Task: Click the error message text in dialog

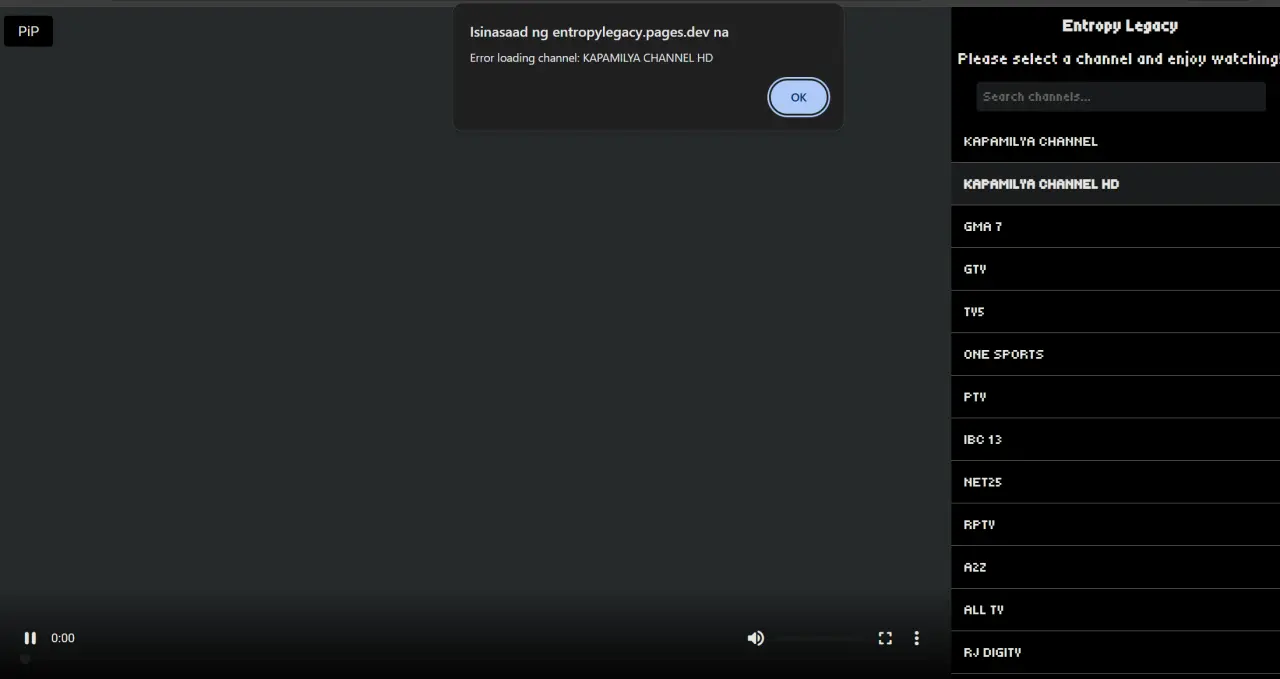Action: click(591, 58)
